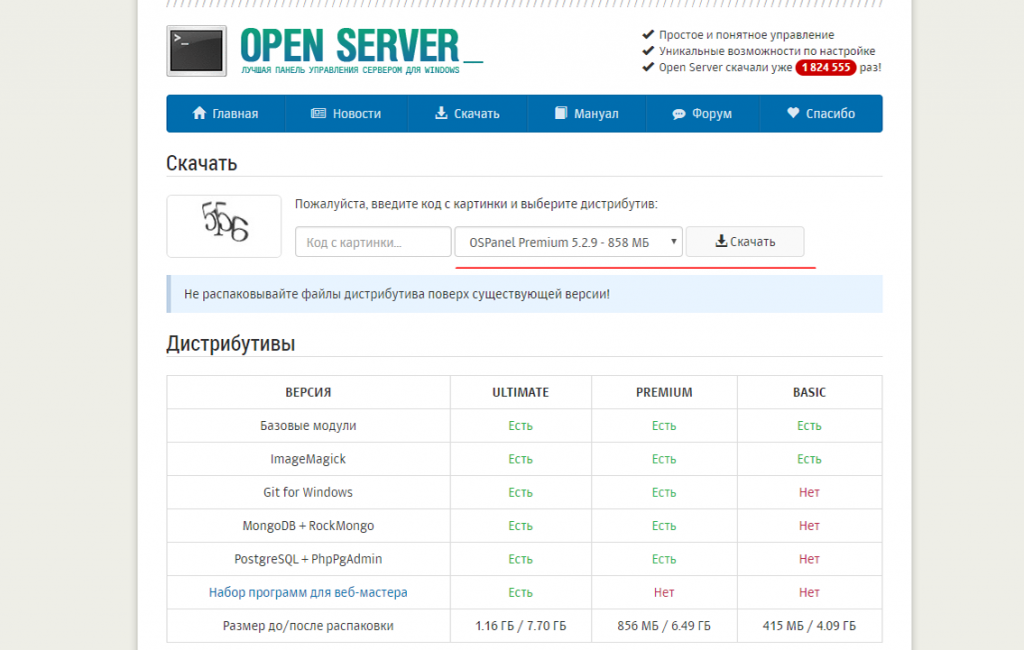
Task: Click the captcha image showing 556
Action: coord(224,226)
